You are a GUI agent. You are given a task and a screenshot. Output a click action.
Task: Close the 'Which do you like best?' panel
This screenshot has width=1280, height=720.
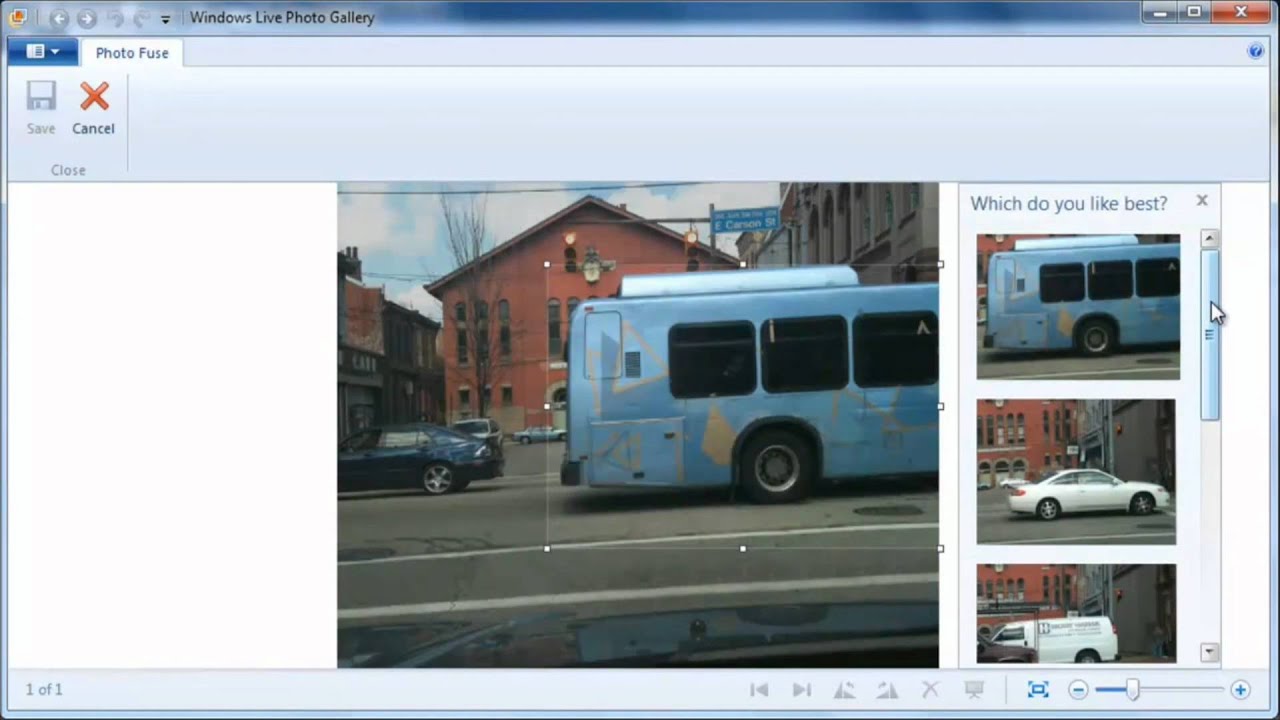pos(1202,201)
